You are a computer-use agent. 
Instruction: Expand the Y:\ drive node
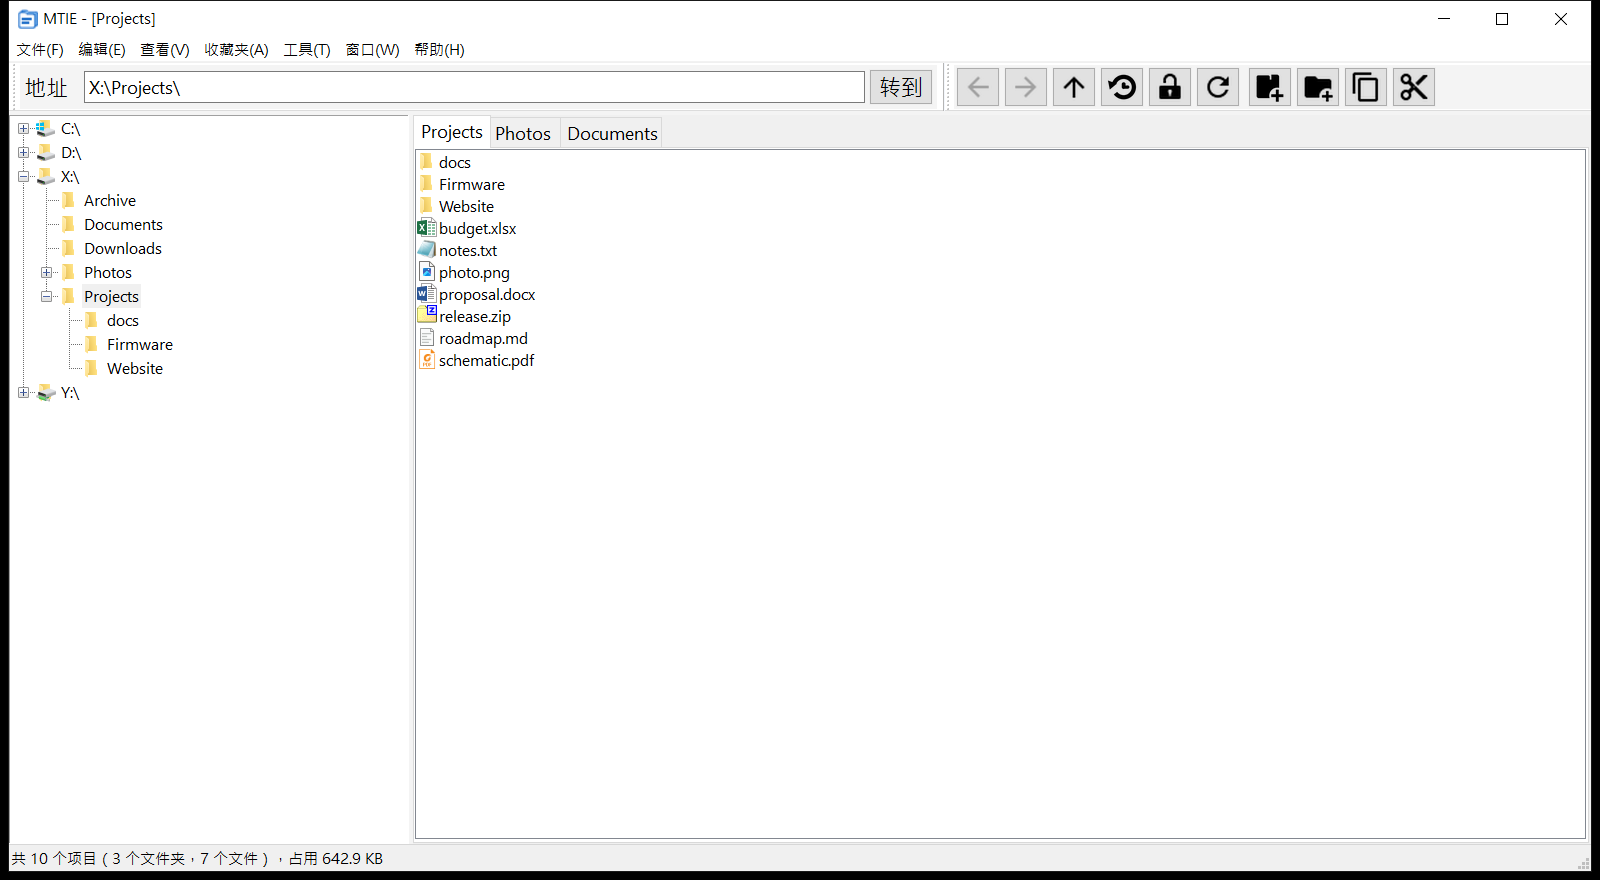tap(23, 393)
